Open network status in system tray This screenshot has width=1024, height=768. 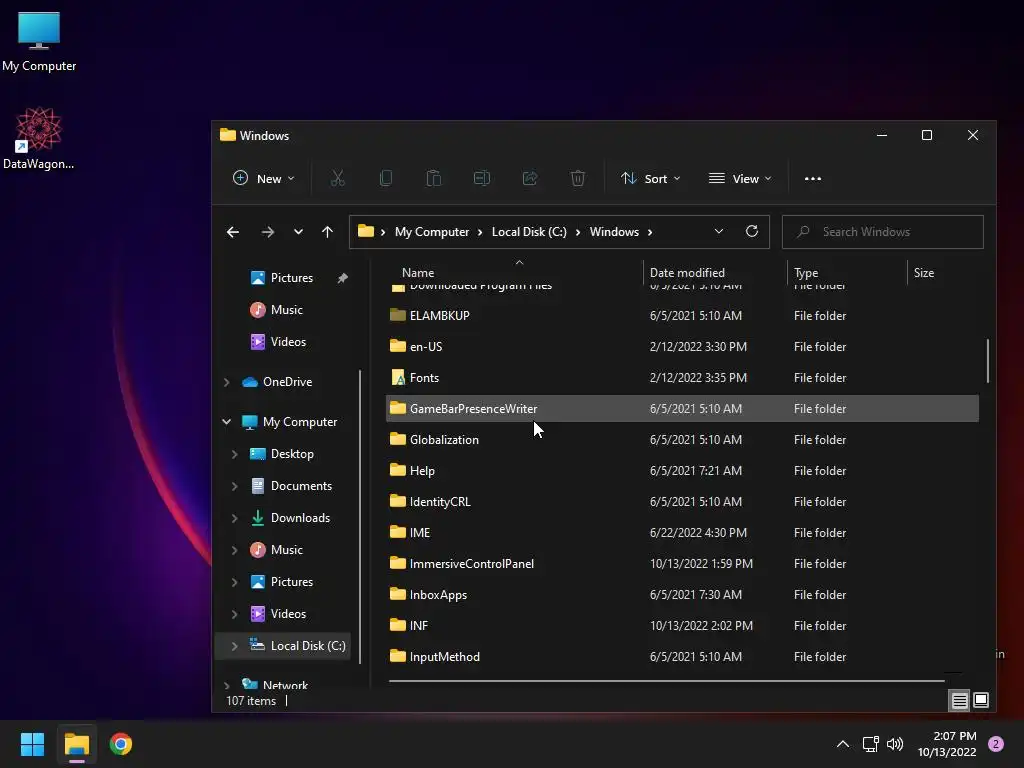coord(871,744)
